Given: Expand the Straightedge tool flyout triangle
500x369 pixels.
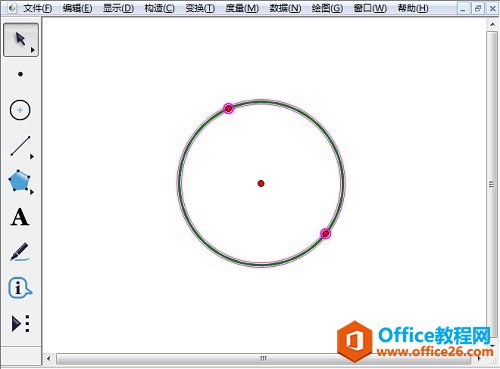Looking at the screenshot, I should (32, 156).
